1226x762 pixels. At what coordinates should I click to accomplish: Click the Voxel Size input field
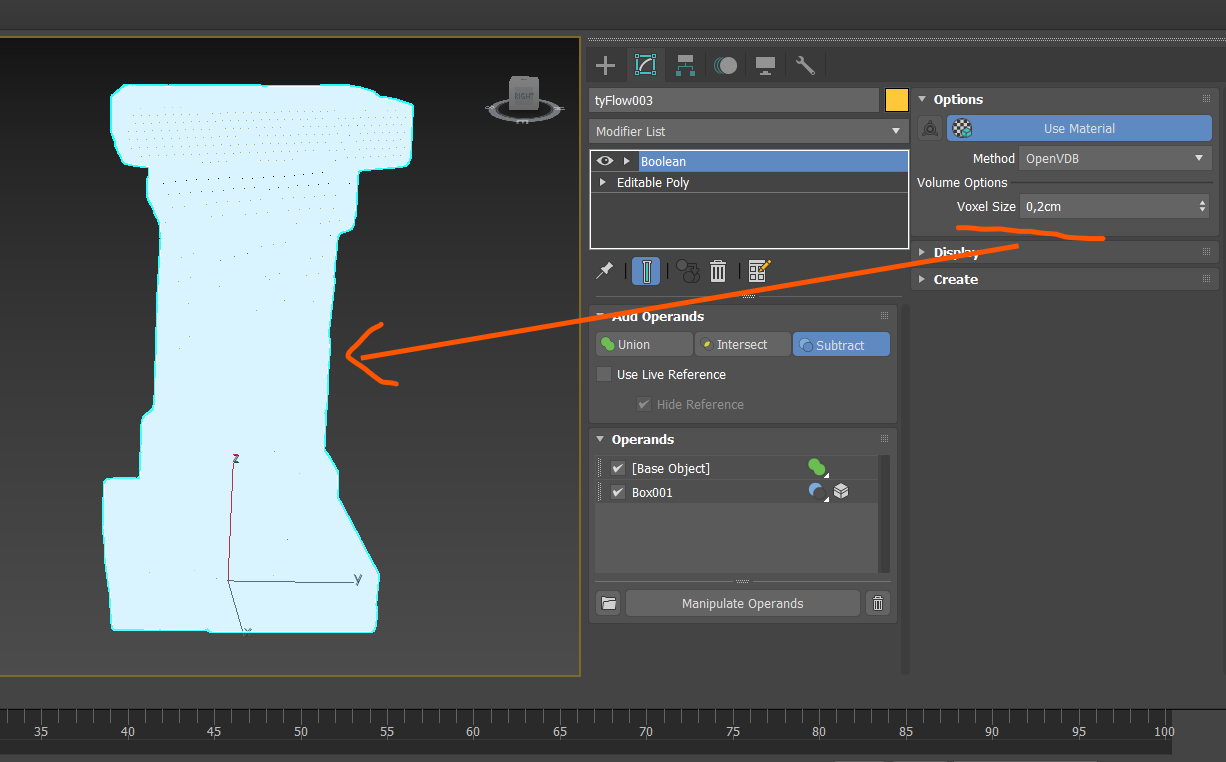point(1107,206)
